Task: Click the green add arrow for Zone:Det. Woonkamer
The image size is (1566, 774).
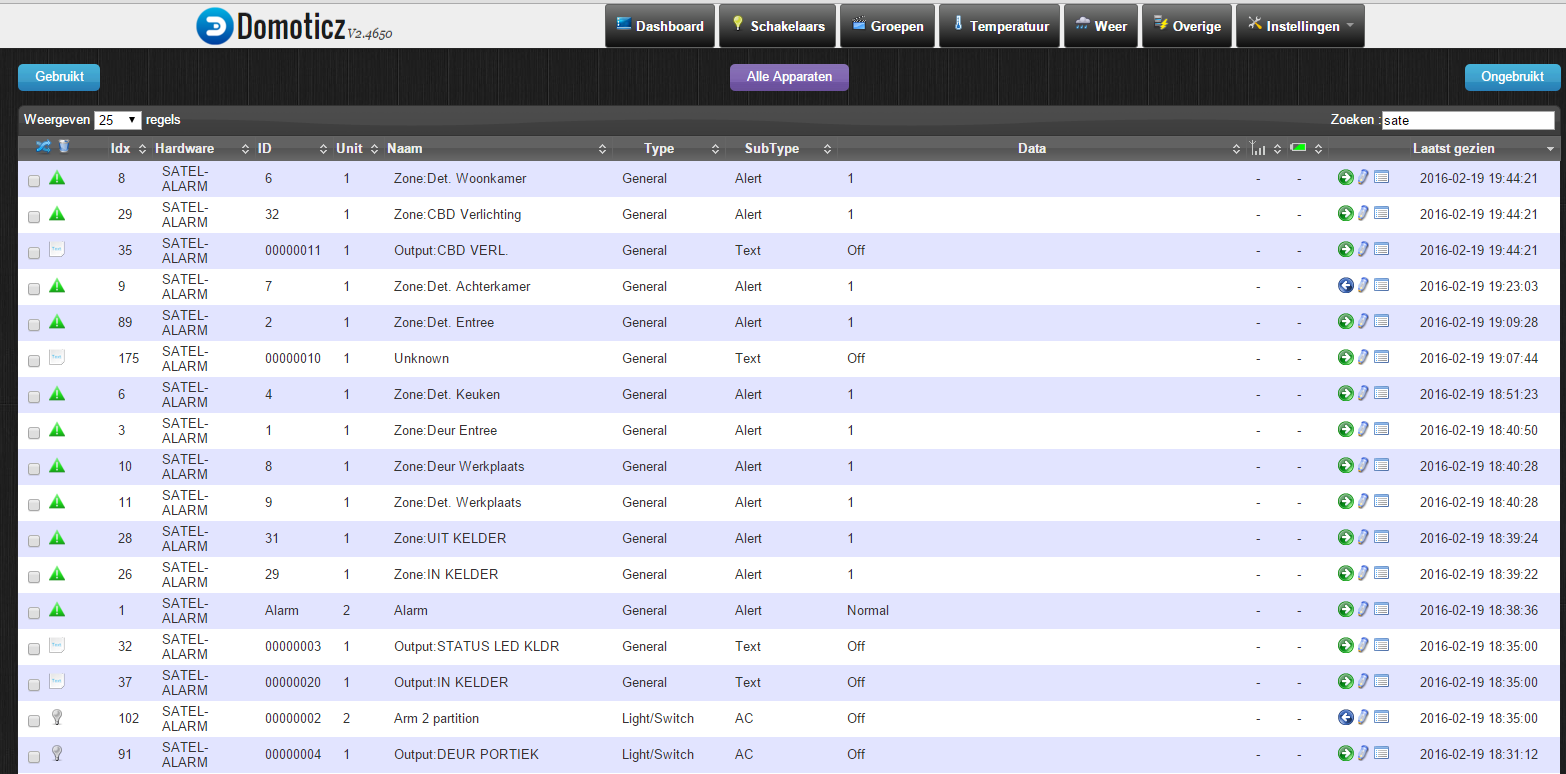Action: 1345,178
